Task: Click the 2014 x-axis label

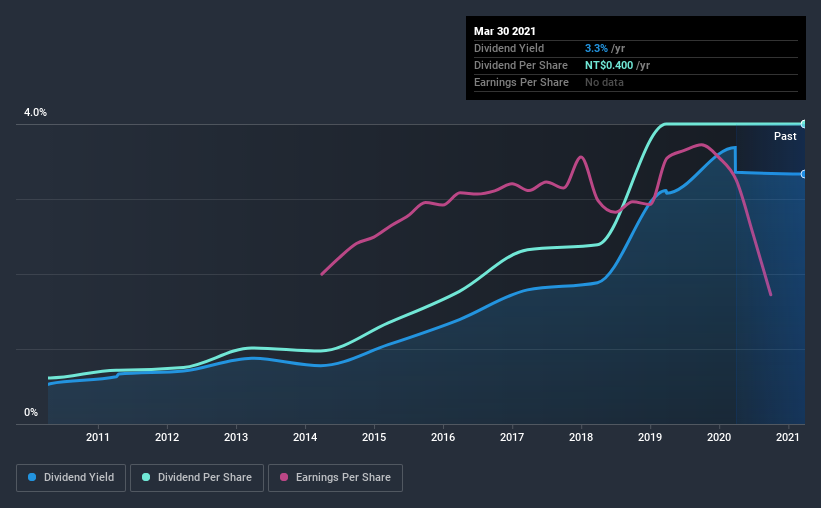Action: pyautogui.click(x=305, y=437)
